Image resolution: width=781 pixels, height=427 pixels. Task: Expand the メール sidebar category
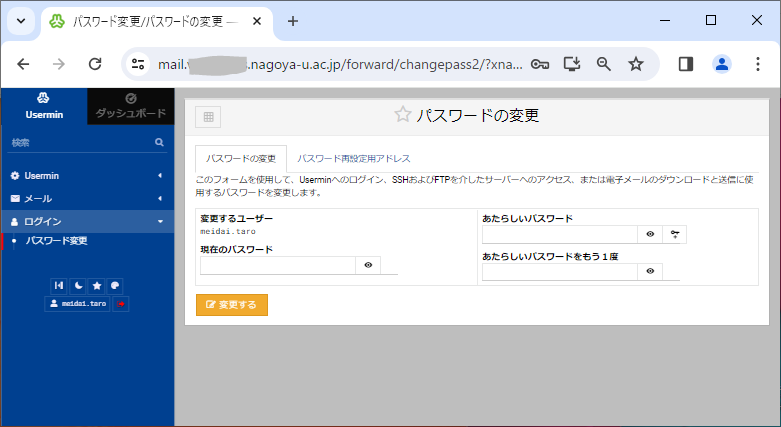tap(88, 198)
